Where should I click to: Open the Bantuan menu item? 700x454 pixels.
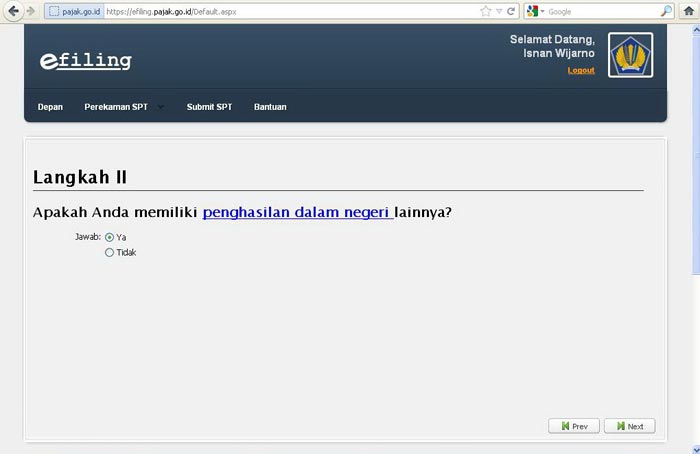coord(270,107)
